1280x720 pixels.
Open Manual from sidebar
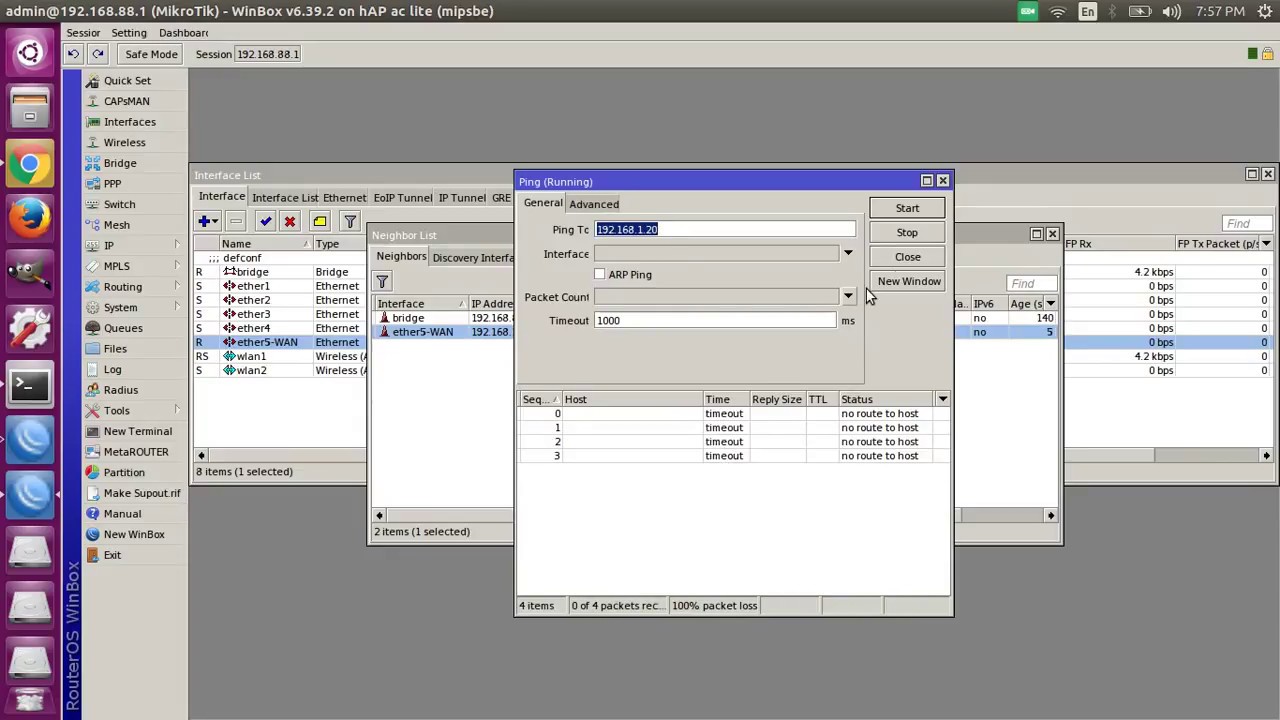coord(122,514)
